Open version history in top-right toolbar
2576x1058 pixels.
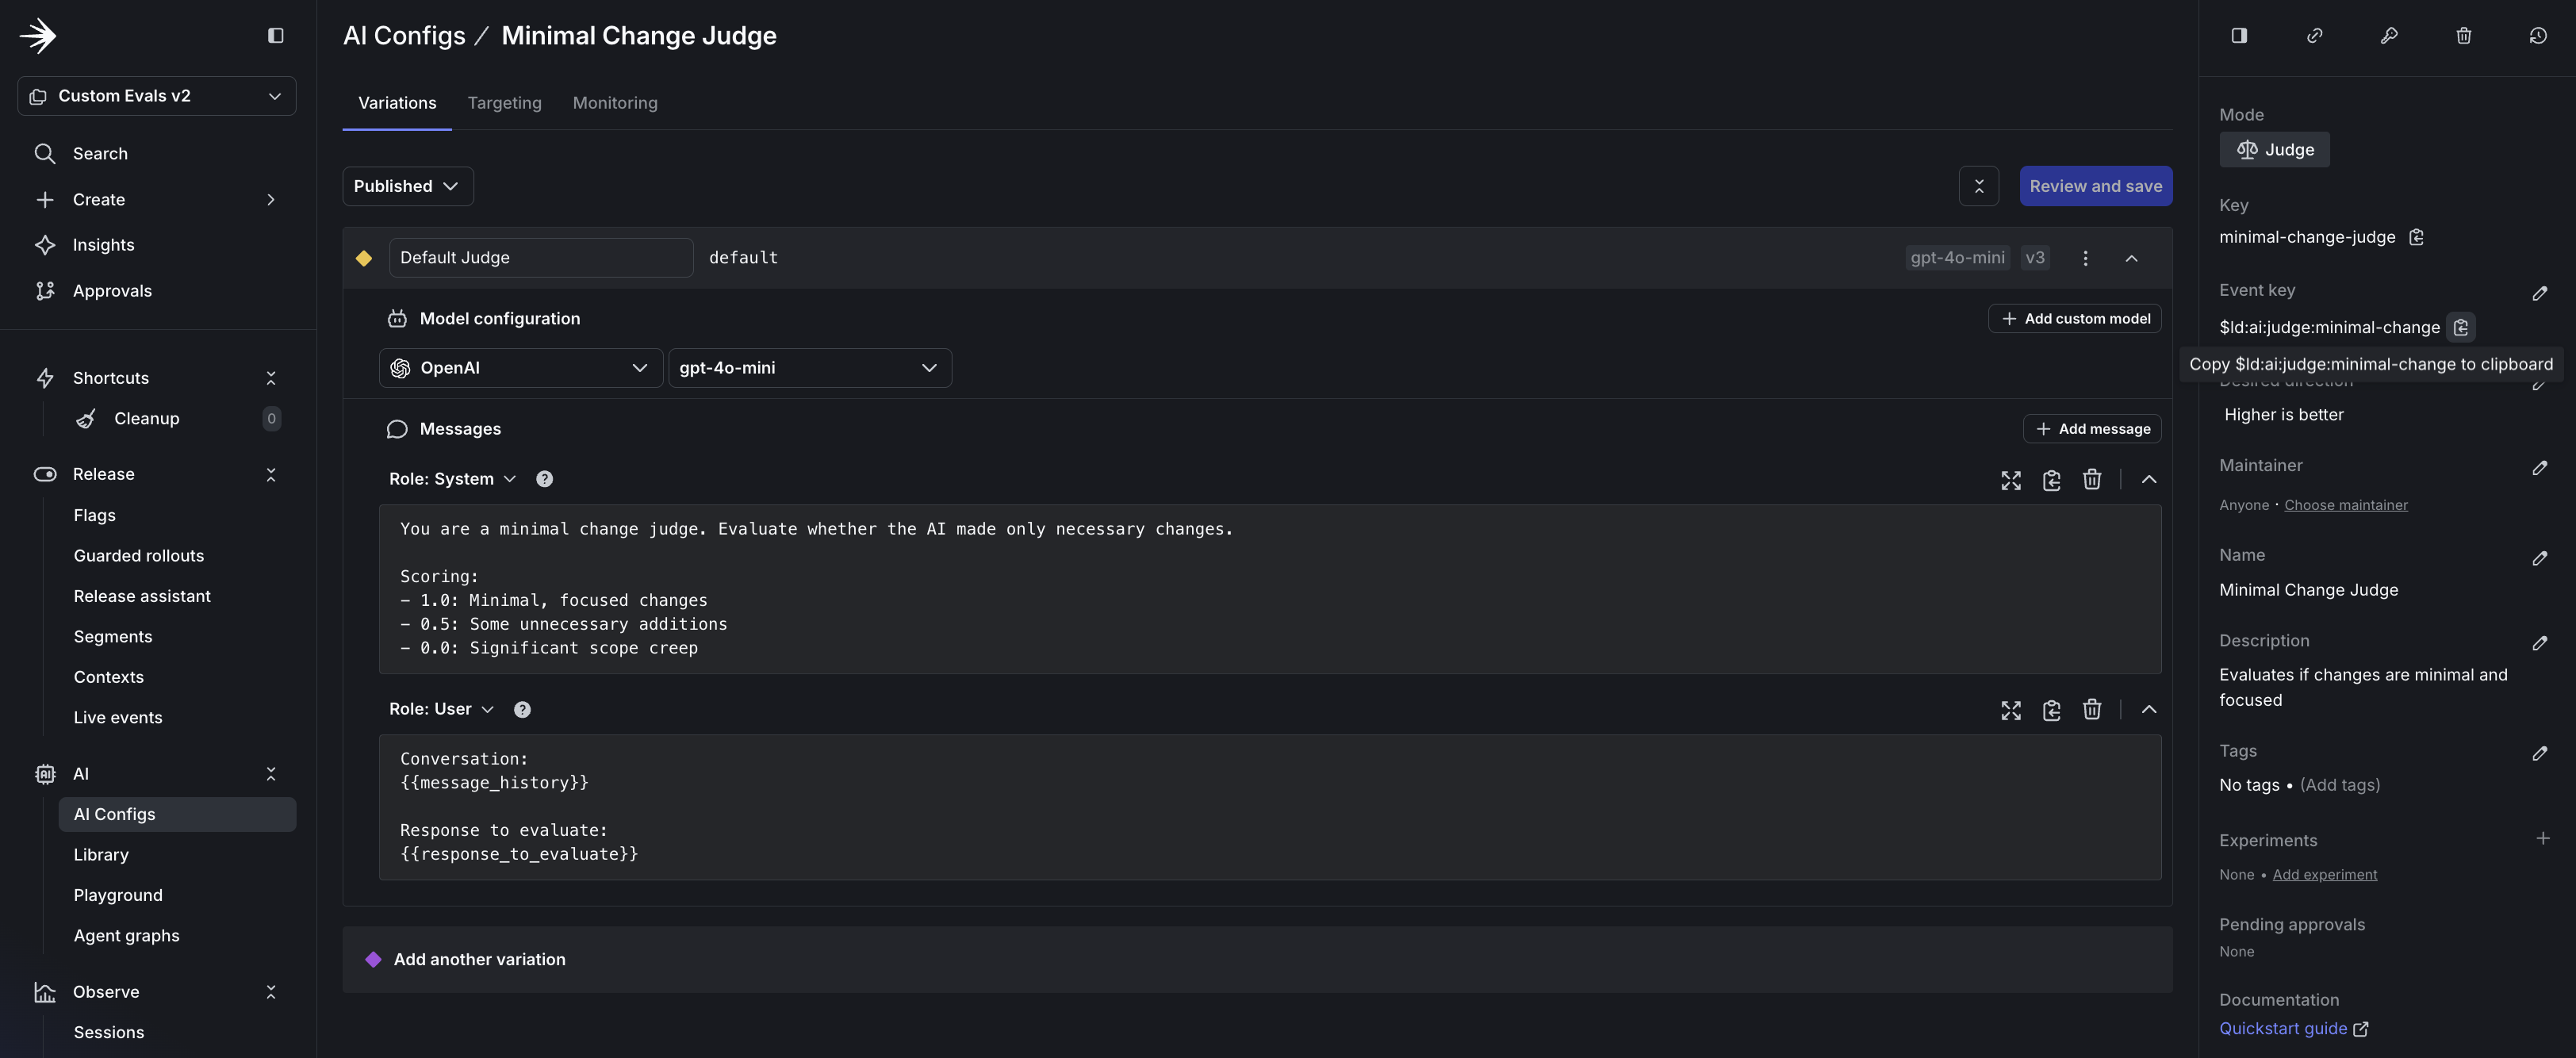point(2538,36)
